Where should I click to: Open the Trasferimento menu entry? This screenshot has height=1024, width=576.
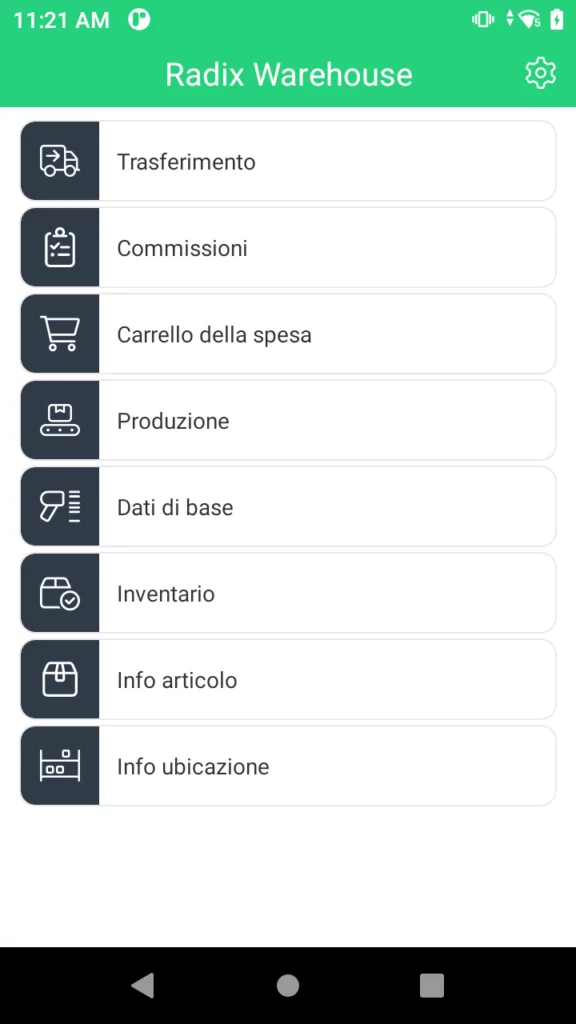click(288, 161)
